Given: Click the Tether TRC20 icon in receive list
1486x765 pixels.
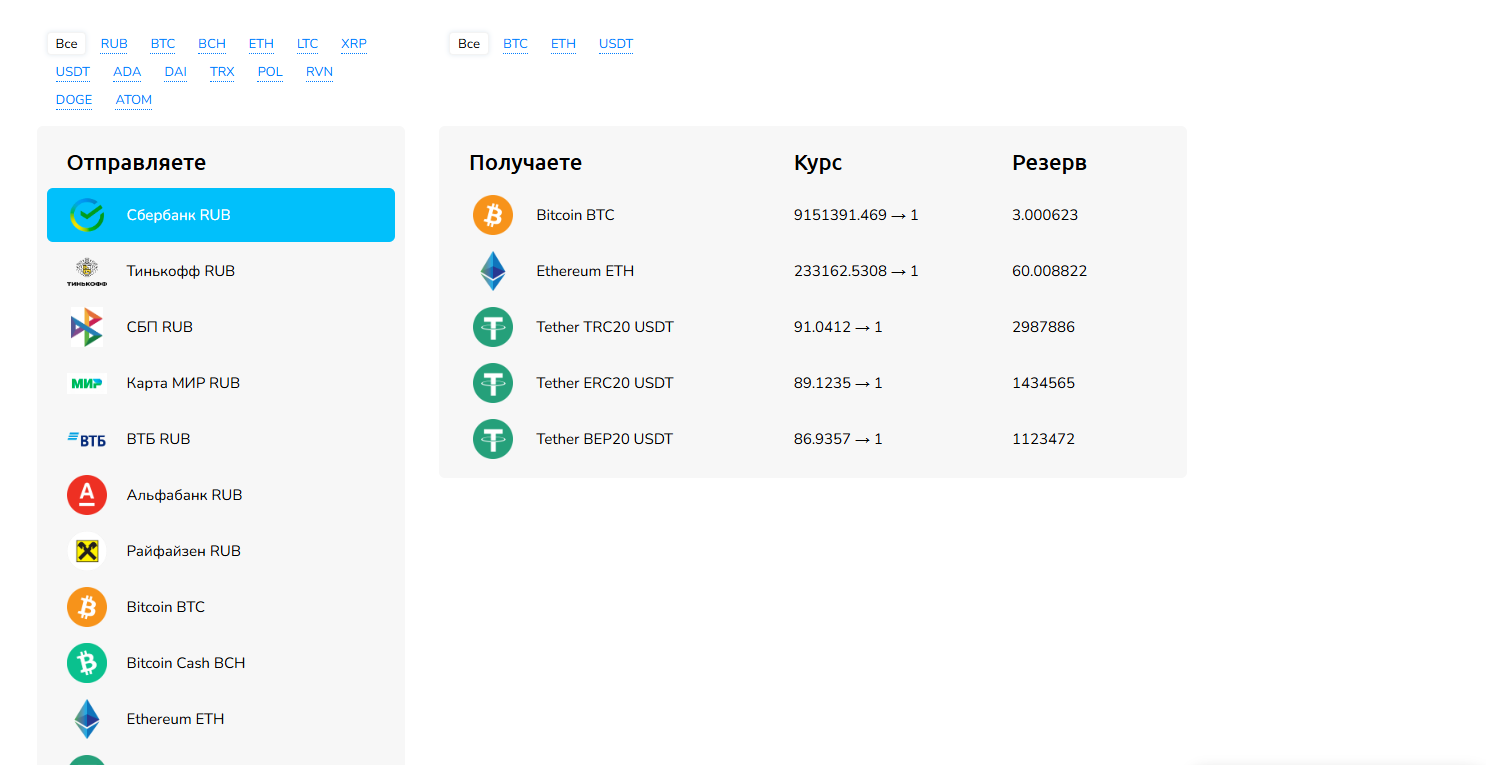Looking at the screenshot, I should coord(493,327).
